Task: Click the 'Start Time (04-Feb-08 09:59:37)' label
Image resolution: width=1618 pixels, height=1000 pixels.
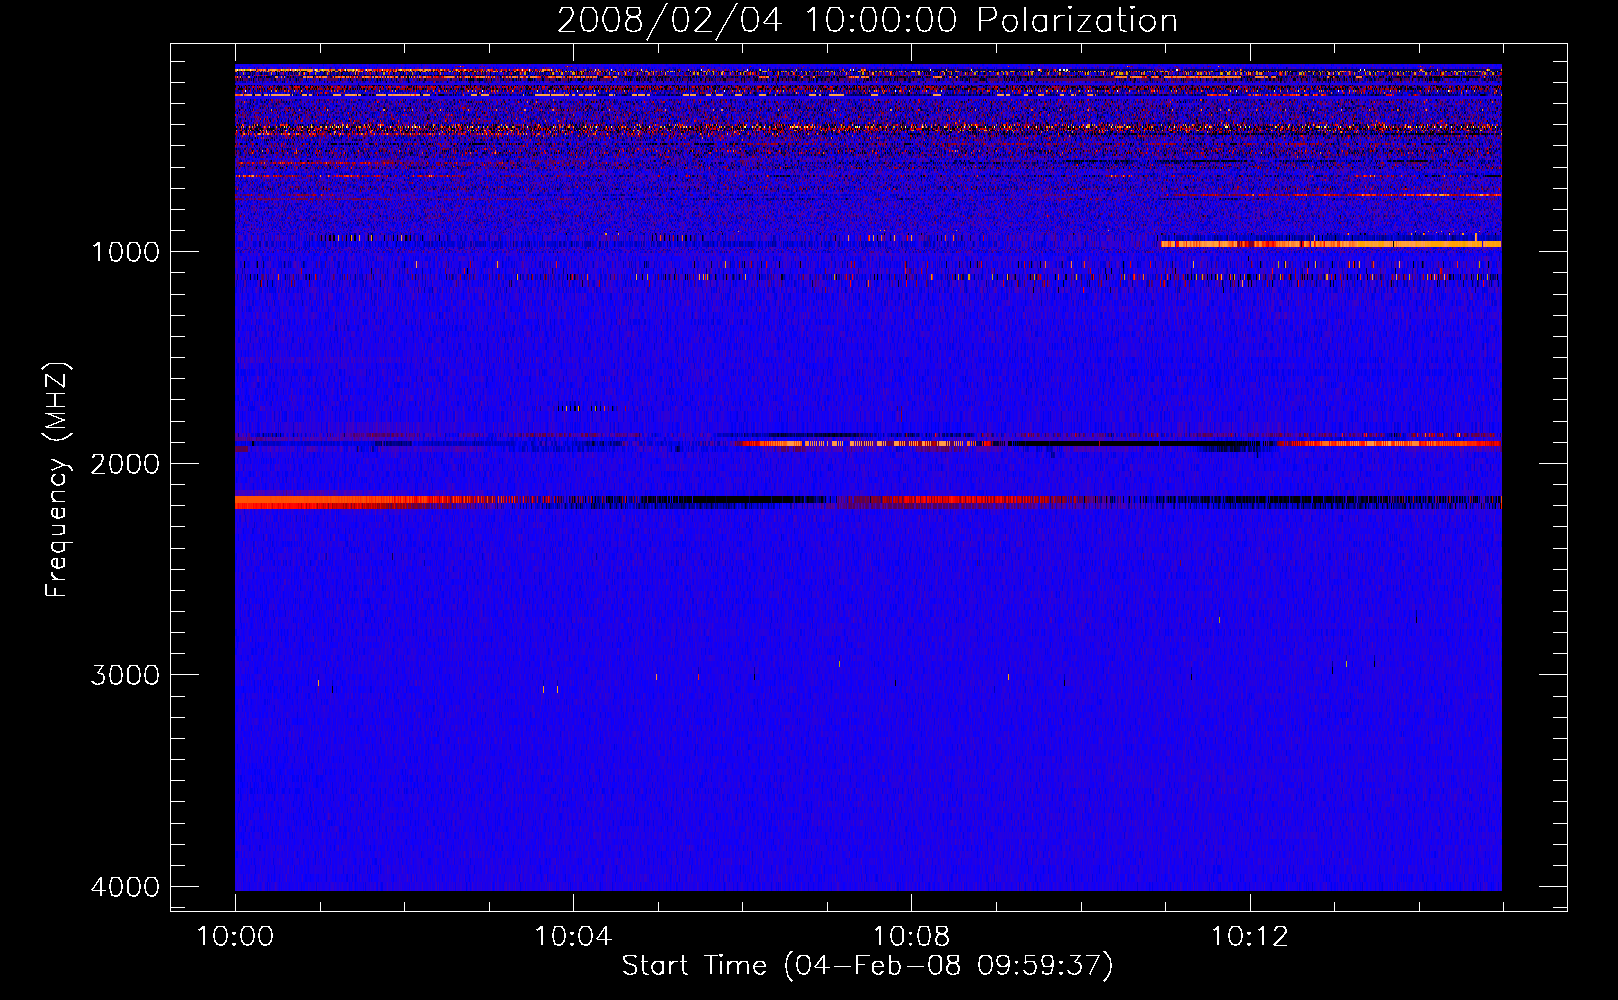Action: pyautogui.click(x=867, y=966)
